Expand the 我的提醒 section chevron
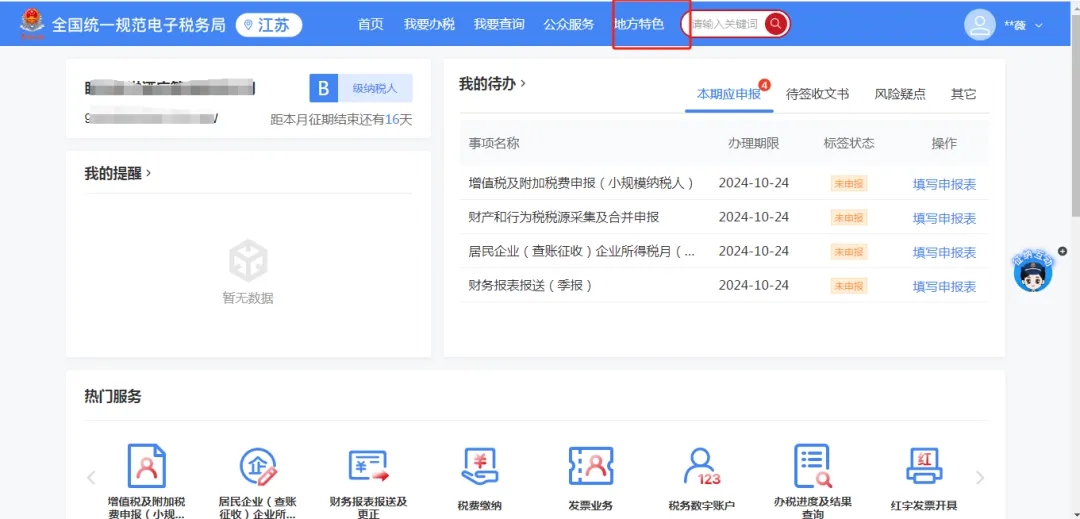 (x=149, y=173)
